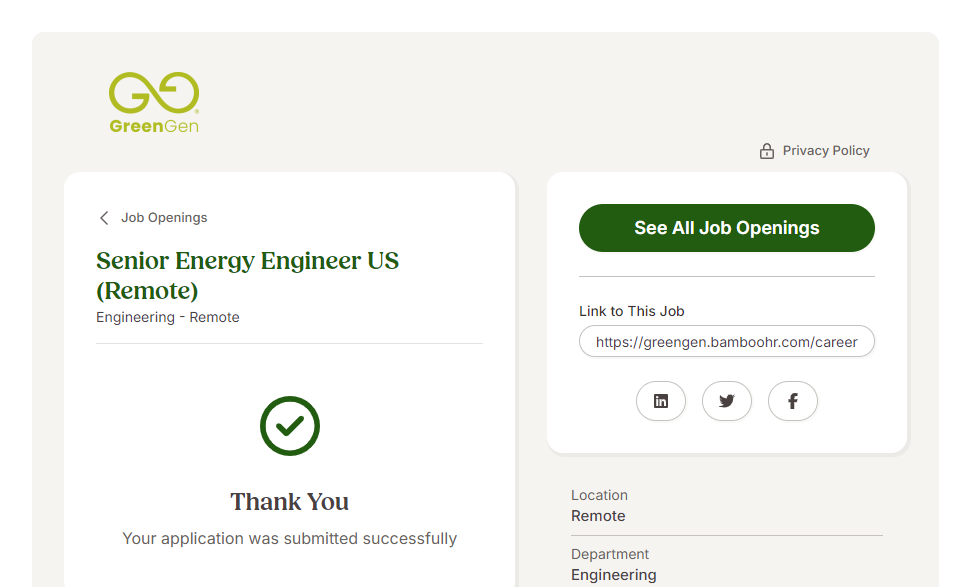The height and width of the screenshot is (587, 971).
Task: Click the Engineering - Remote subtitle
Action: click(x=168, y=317)
